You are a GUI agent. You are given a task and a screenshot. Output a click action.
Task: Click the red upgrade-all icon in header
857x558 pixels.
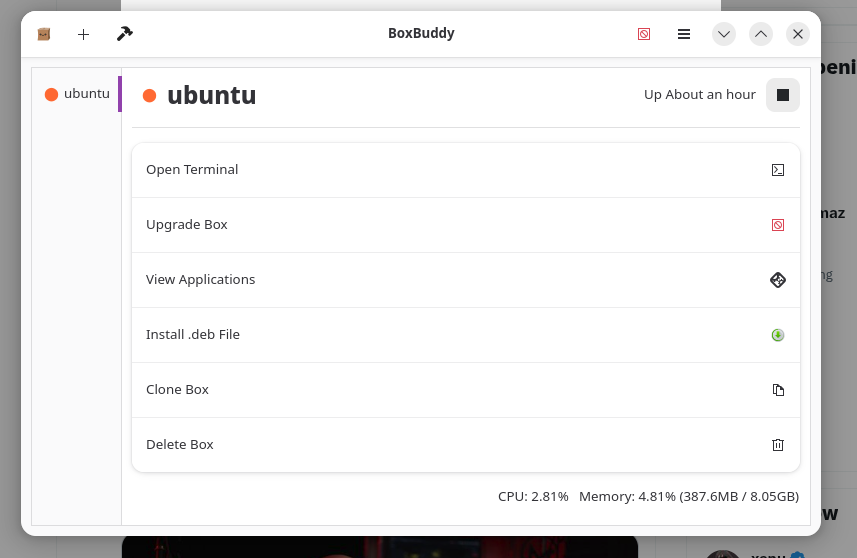coord(644,34)
